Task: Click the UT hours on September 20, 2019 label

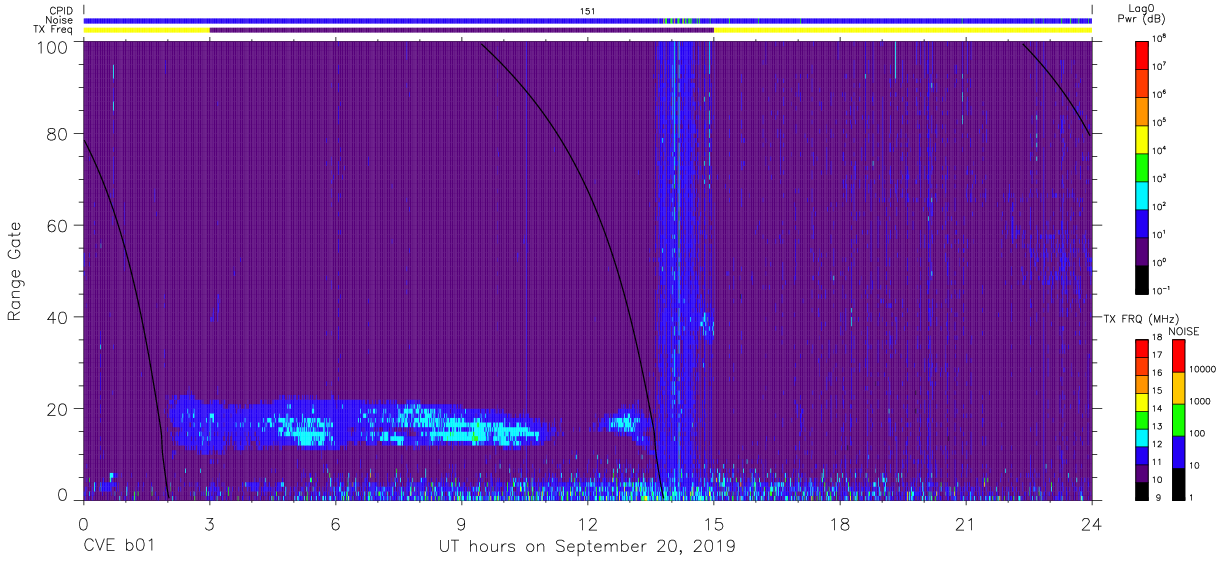Action: pyautogui.click(x=588, y=547)
